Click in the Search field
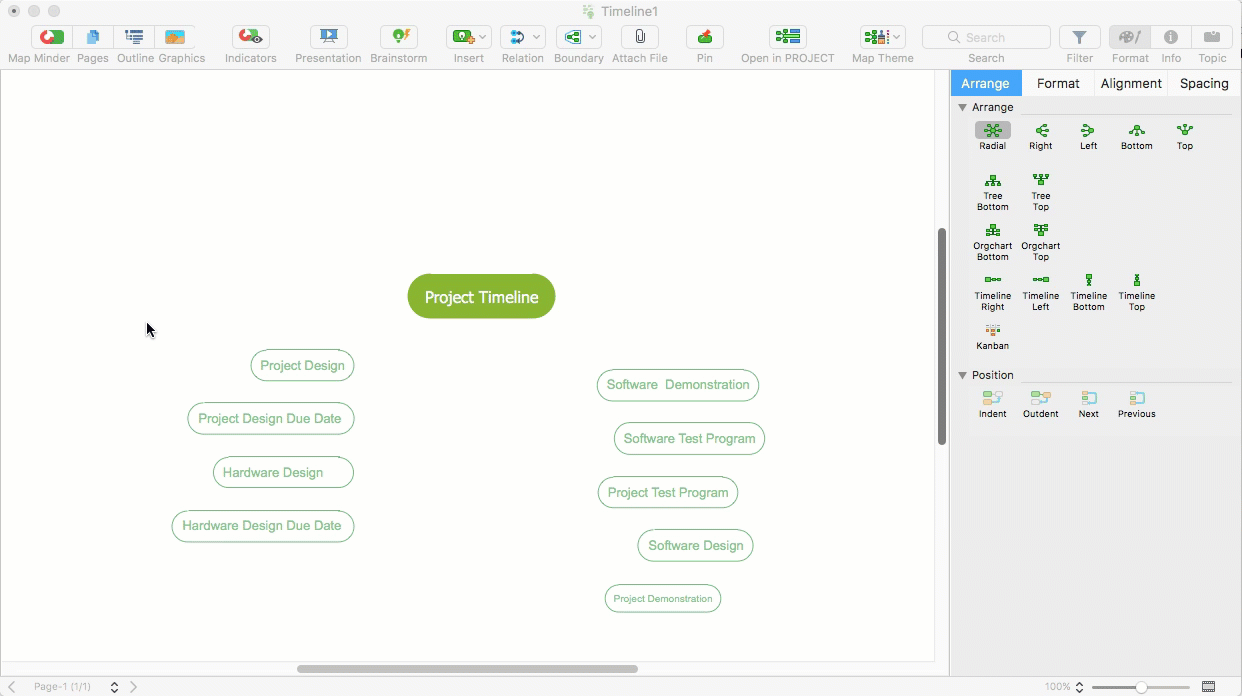Screen dimensions: 1242x696 pos(986,37)
